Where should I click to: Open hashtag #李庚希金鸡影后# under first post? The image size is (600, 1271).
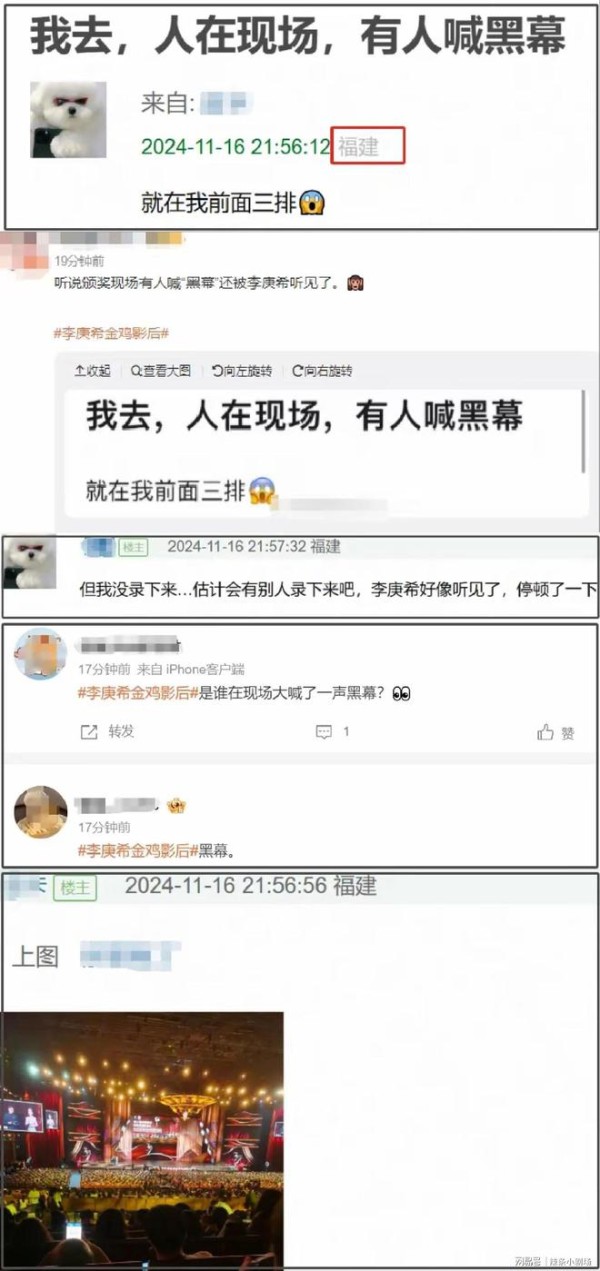(x=111, y=333)
